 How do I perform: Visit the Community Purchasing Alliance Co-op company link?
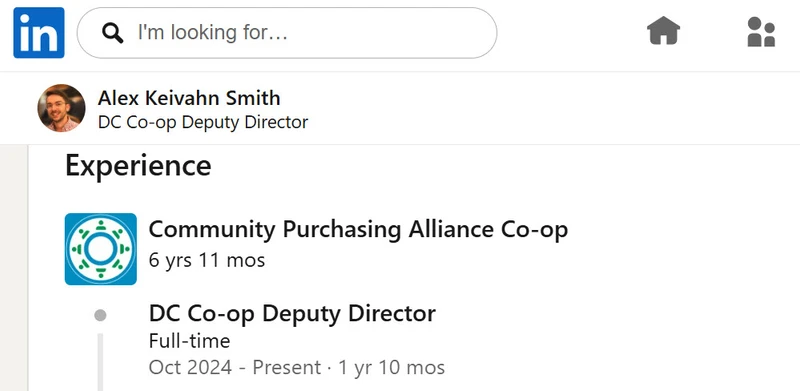click(x=358, y=229)
